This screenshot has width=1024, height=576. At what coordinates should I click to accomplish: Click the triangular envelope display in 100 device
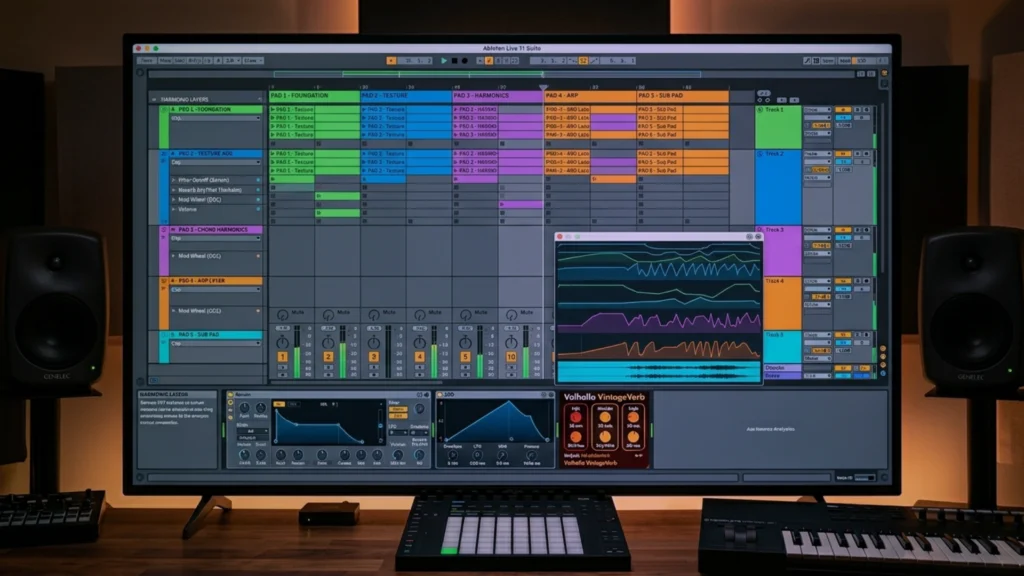498,421
